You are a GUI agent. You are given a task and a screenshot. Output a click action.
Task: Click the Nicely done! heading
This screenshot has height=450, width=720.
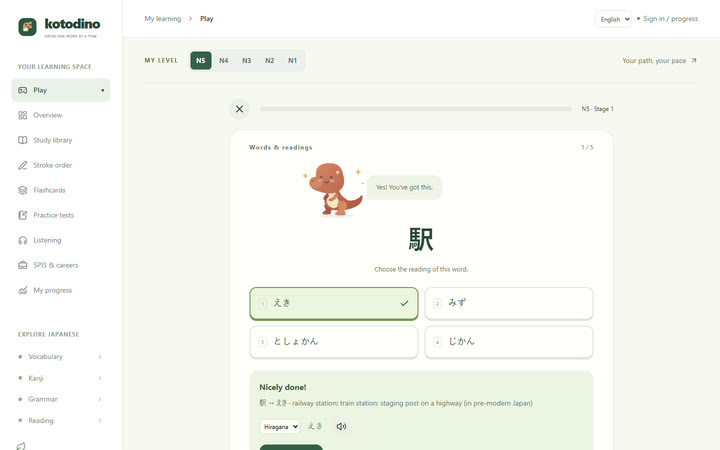point(282,387)
